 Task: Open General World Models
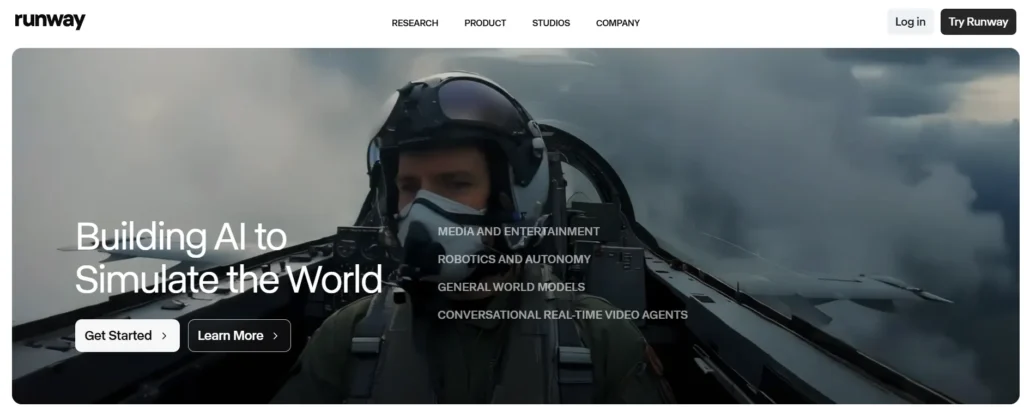511,287
